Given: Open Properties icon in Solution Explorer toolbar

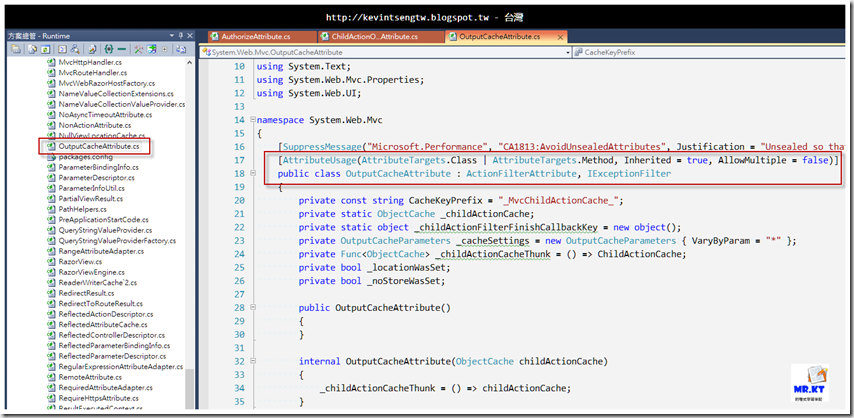Looking at the screenshot, I should coord(16,49).
